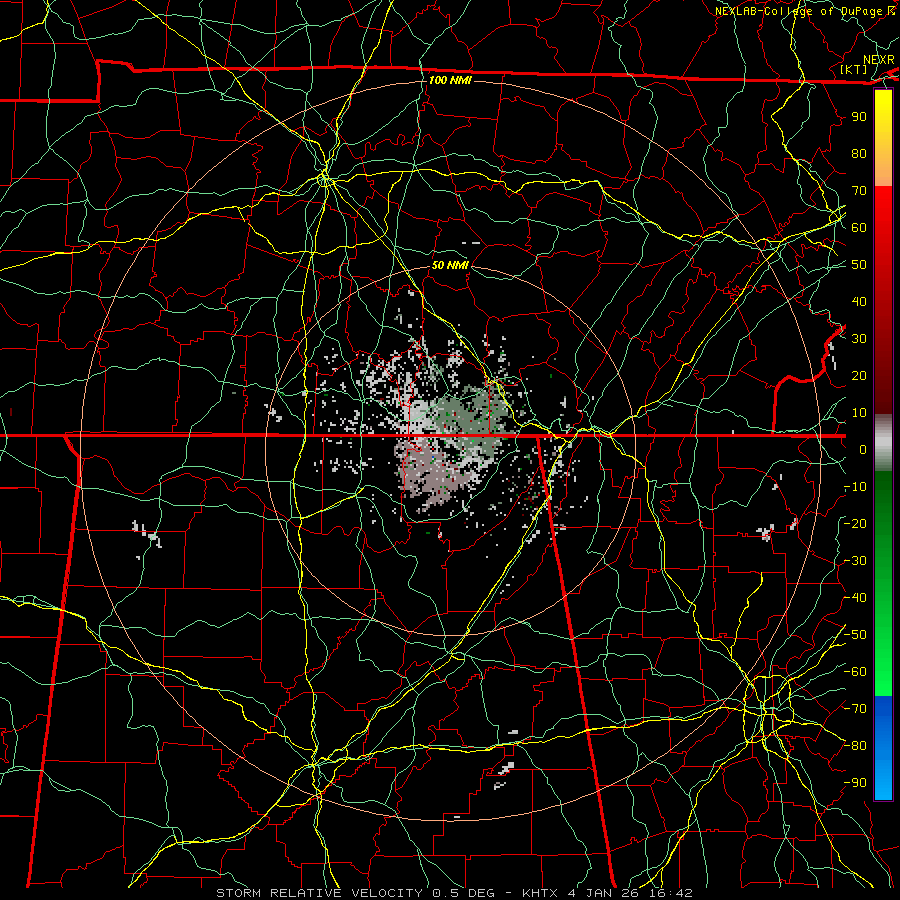Select the 90 value on velocity scale
The image size is (900, 900).
tap(859, 117)
